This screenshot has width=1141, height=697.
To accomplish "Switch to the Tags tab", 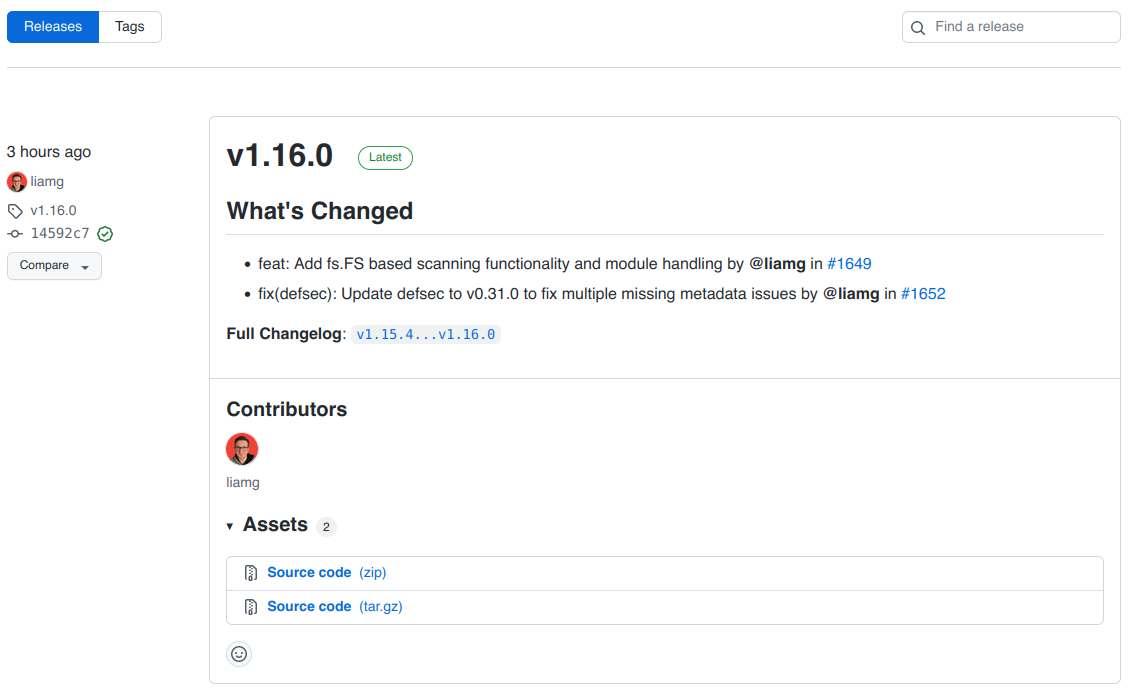I will (x=130, y=27).
